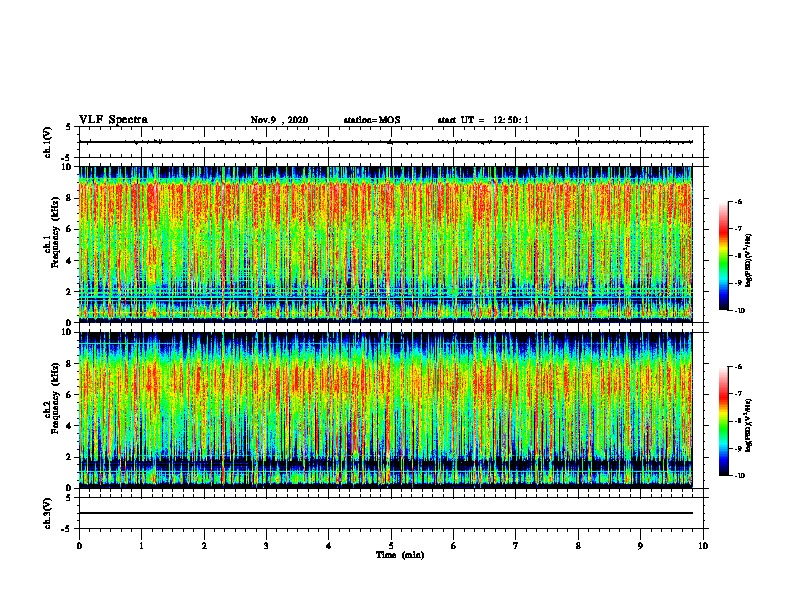Select the date text "Nov.9 , 2020"
792x612 pixels.
point(279,120)
